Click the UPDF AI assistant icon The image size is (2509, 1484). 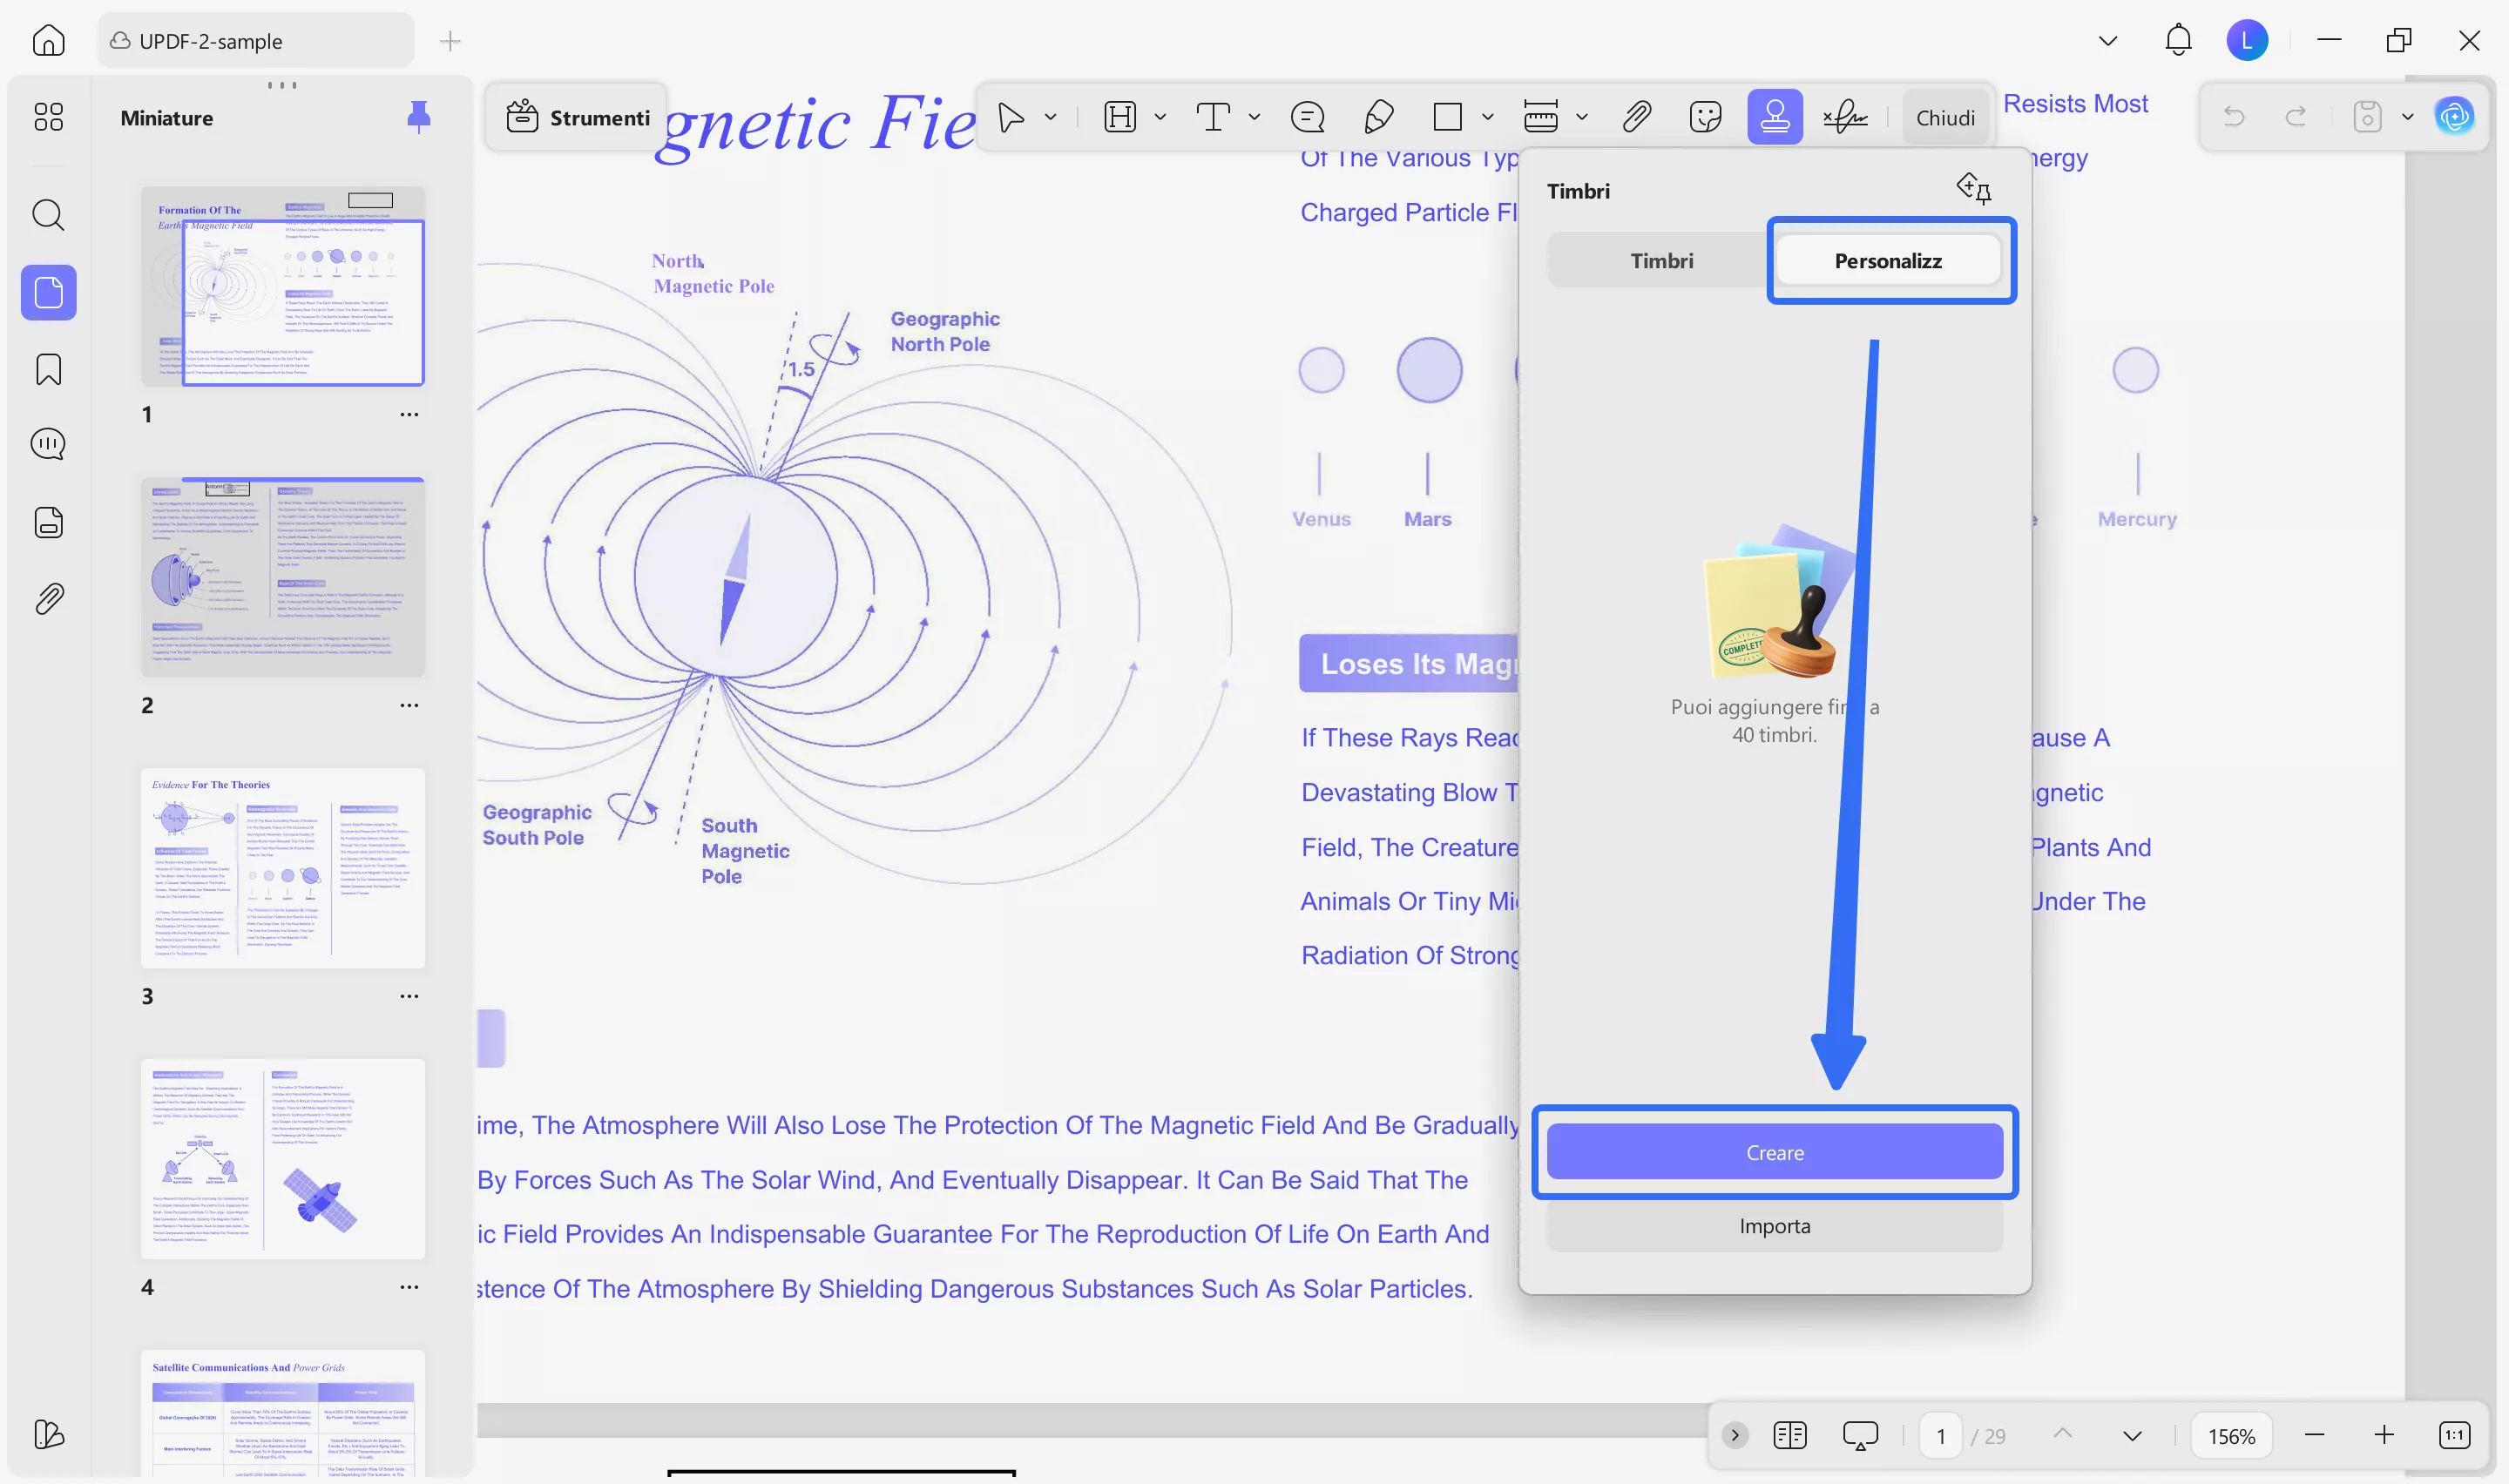[x=2453, y=117]
